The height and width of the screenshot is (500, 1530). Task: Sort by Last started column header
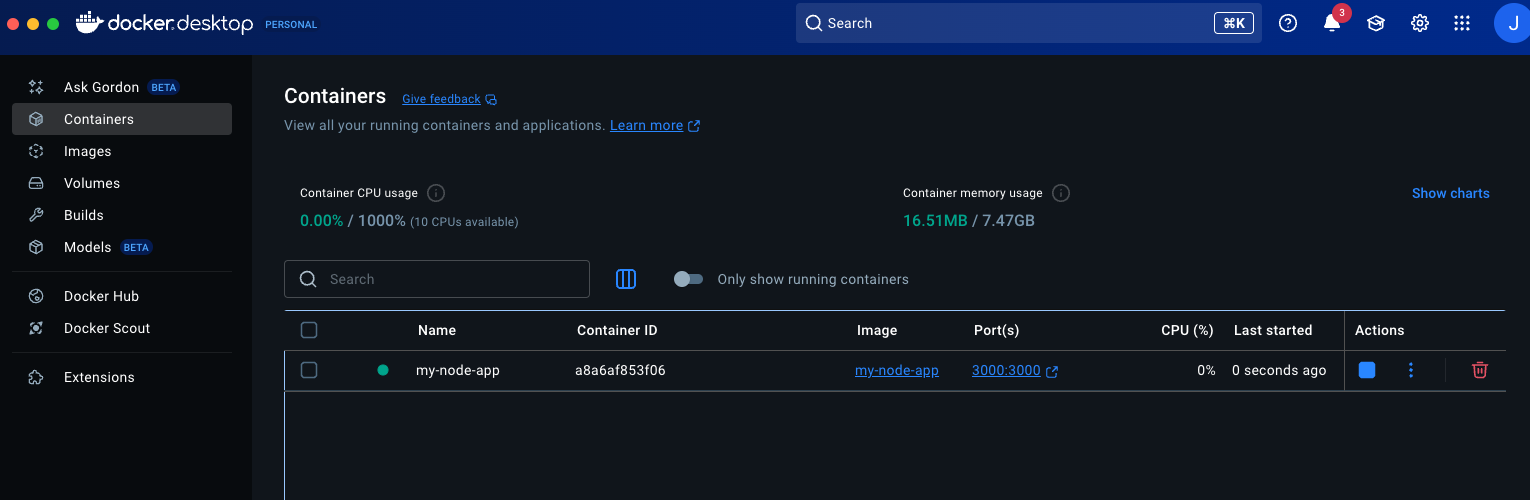[1273, 330]
